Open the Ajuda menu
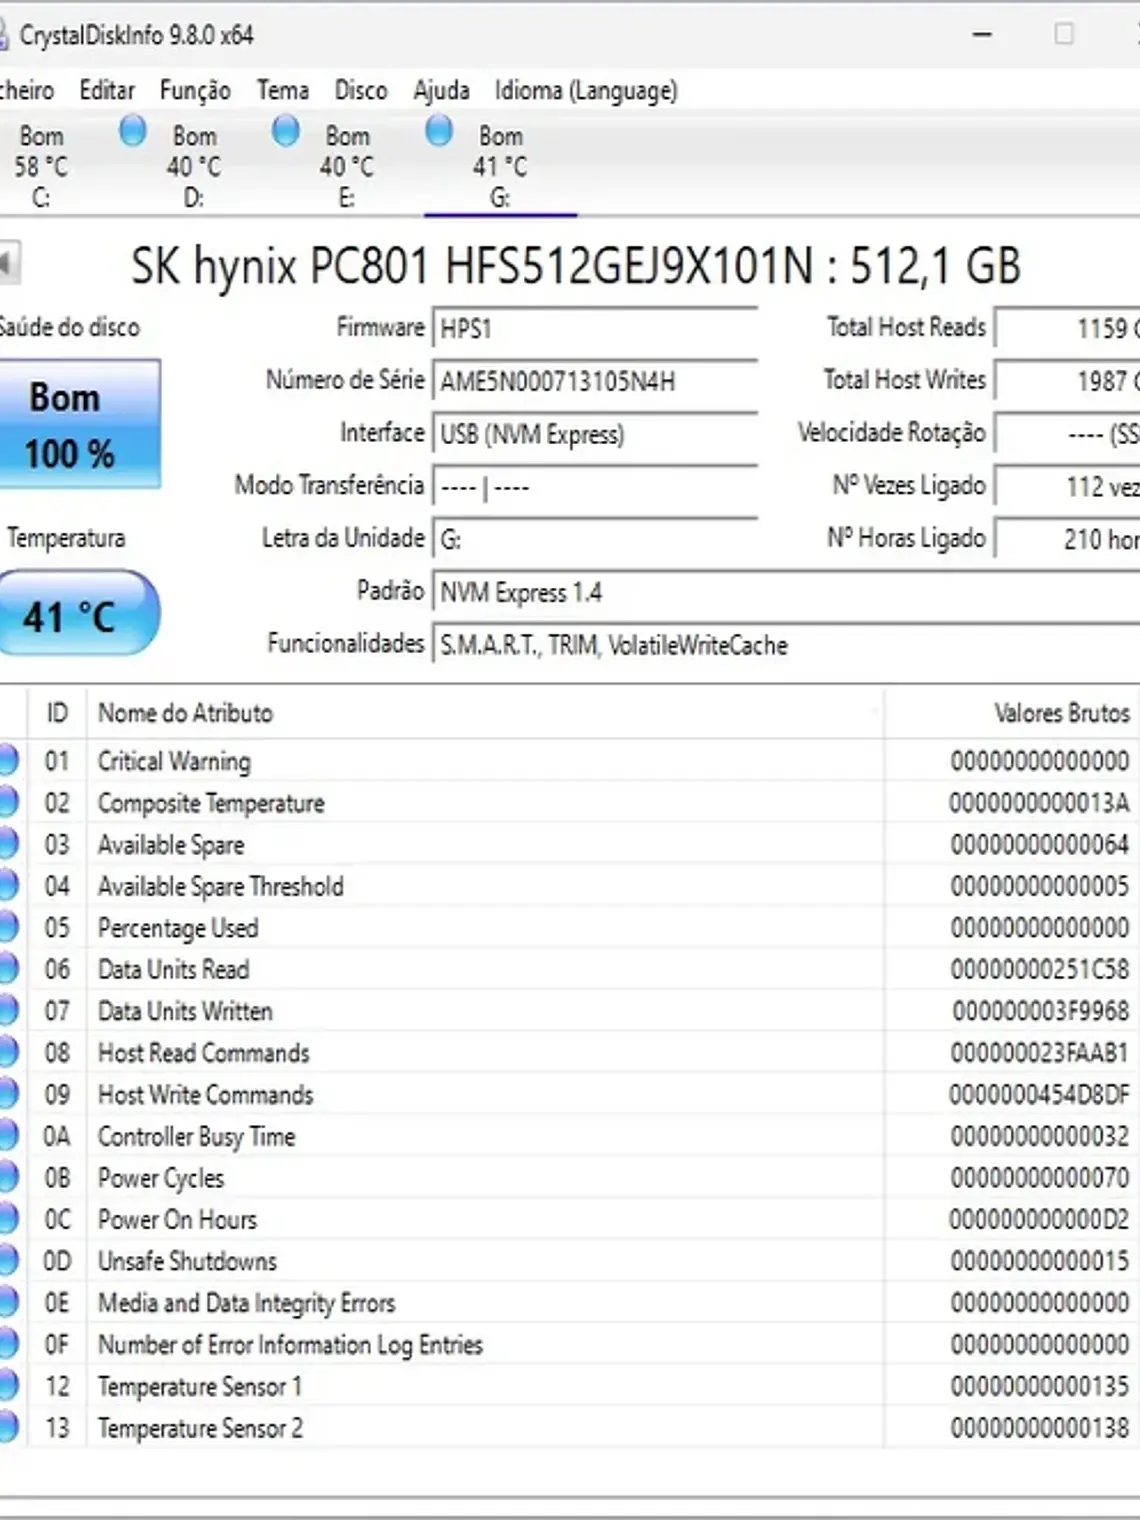This screenshot has width=1140, height=1520. coord(441,91)
